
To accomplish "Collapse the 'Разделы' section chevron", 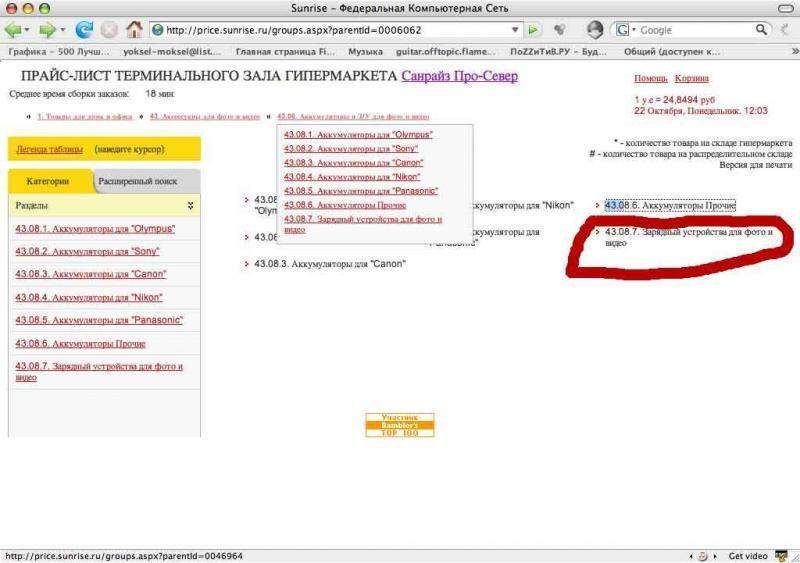I will click(x=190, y=205).
